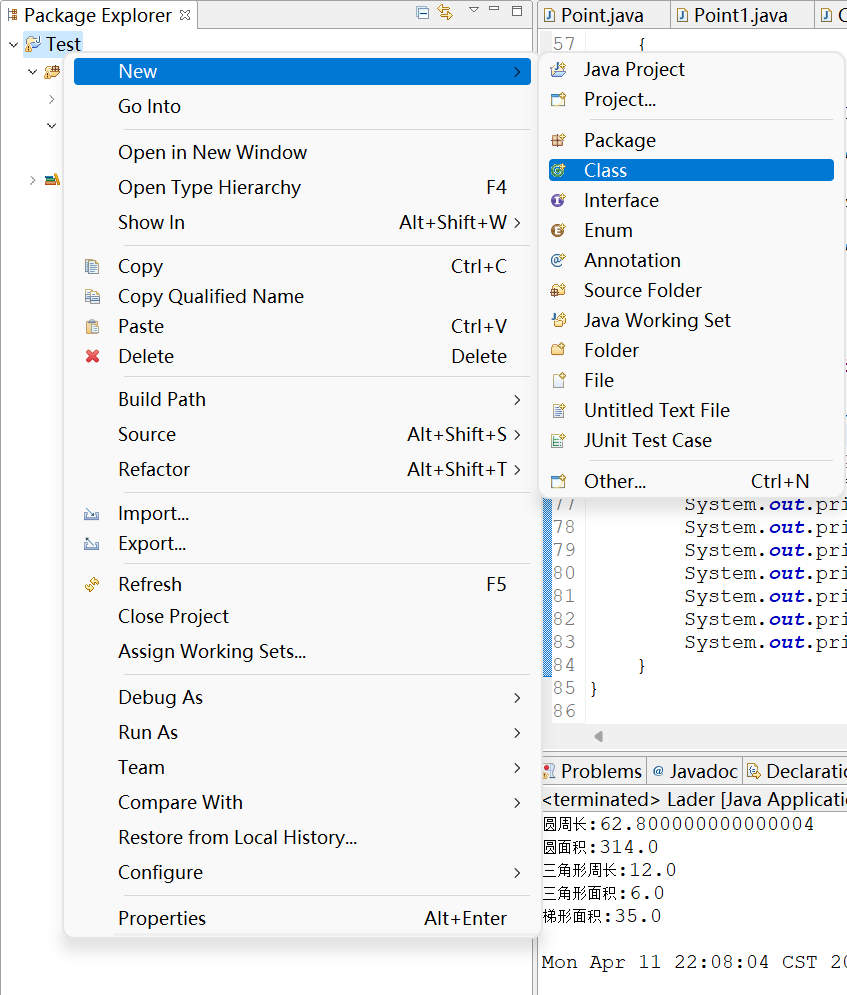Screen dimensions: 847x995
Task: Expand the Build Path submenu
Action: point(516,400)
